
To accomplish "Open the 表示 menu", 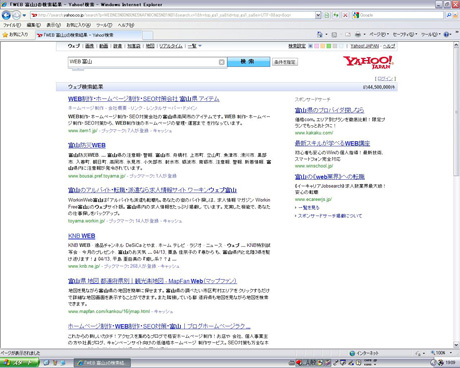I will (x=53, y=25).
